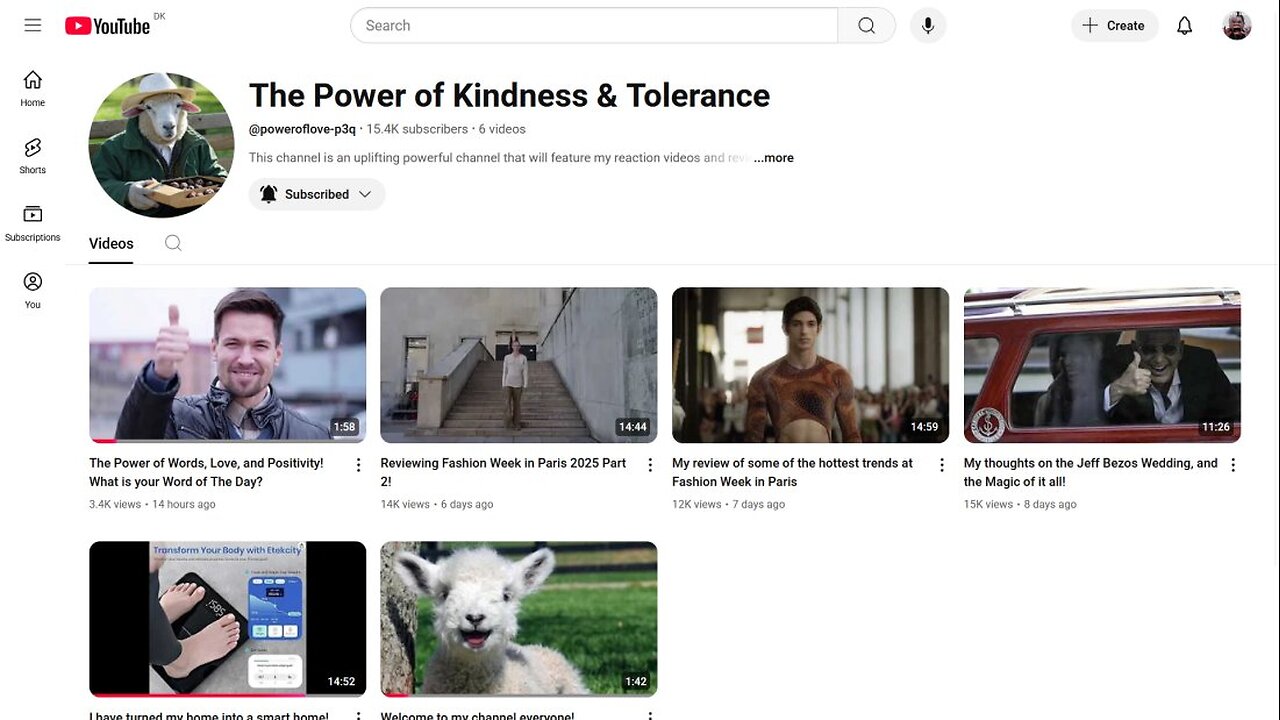Screen dimensions: 1280x720
Task: Click the 6 videos count text
Action: point(502,129)
